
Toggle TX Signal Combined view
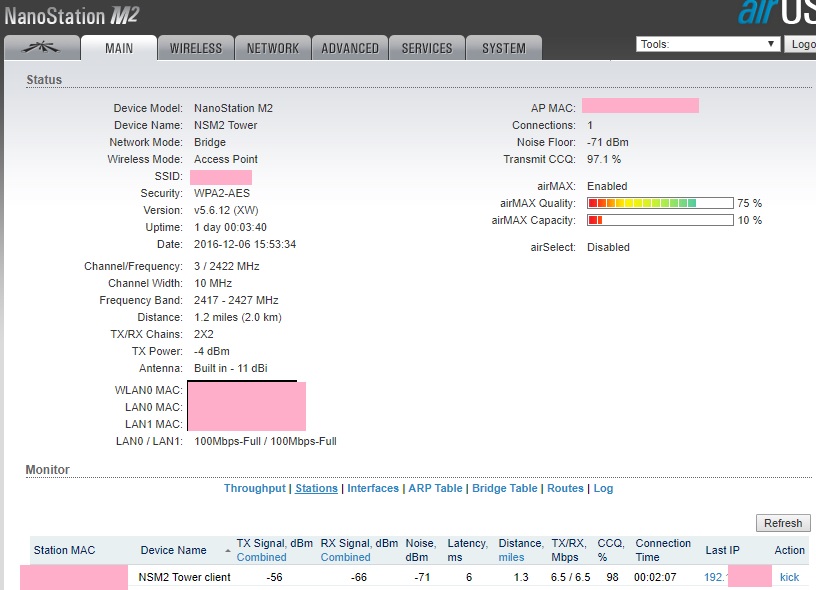tap(261, 557)
